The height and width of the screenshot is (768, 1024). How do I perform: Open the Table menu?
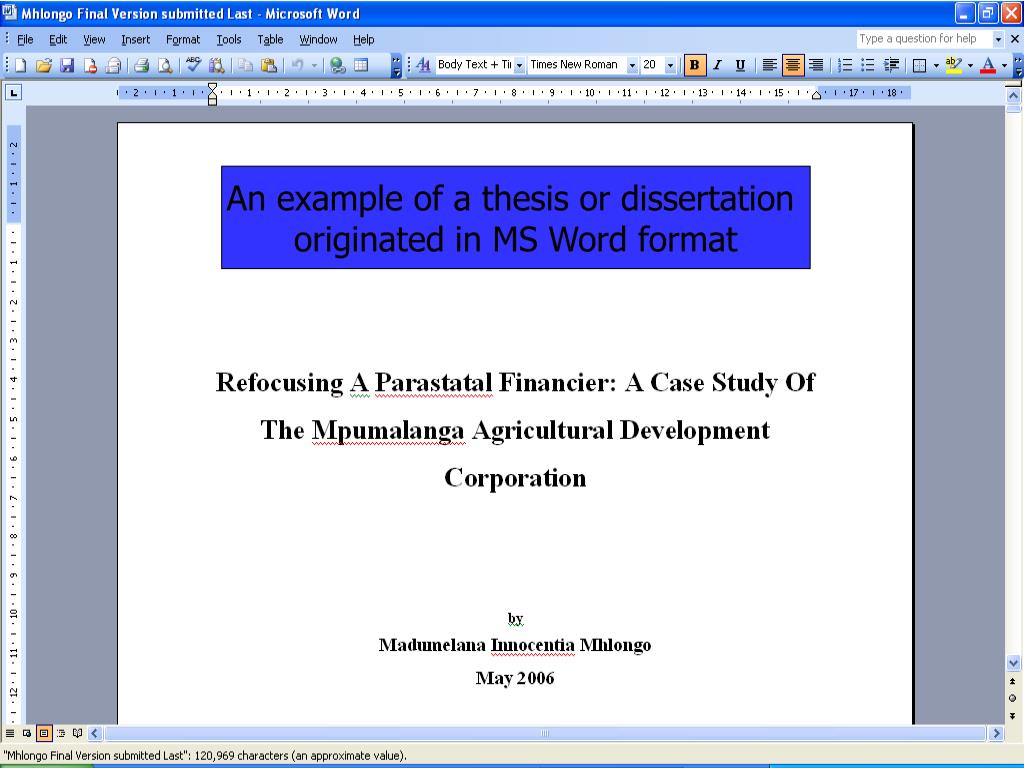coord(270,40)
